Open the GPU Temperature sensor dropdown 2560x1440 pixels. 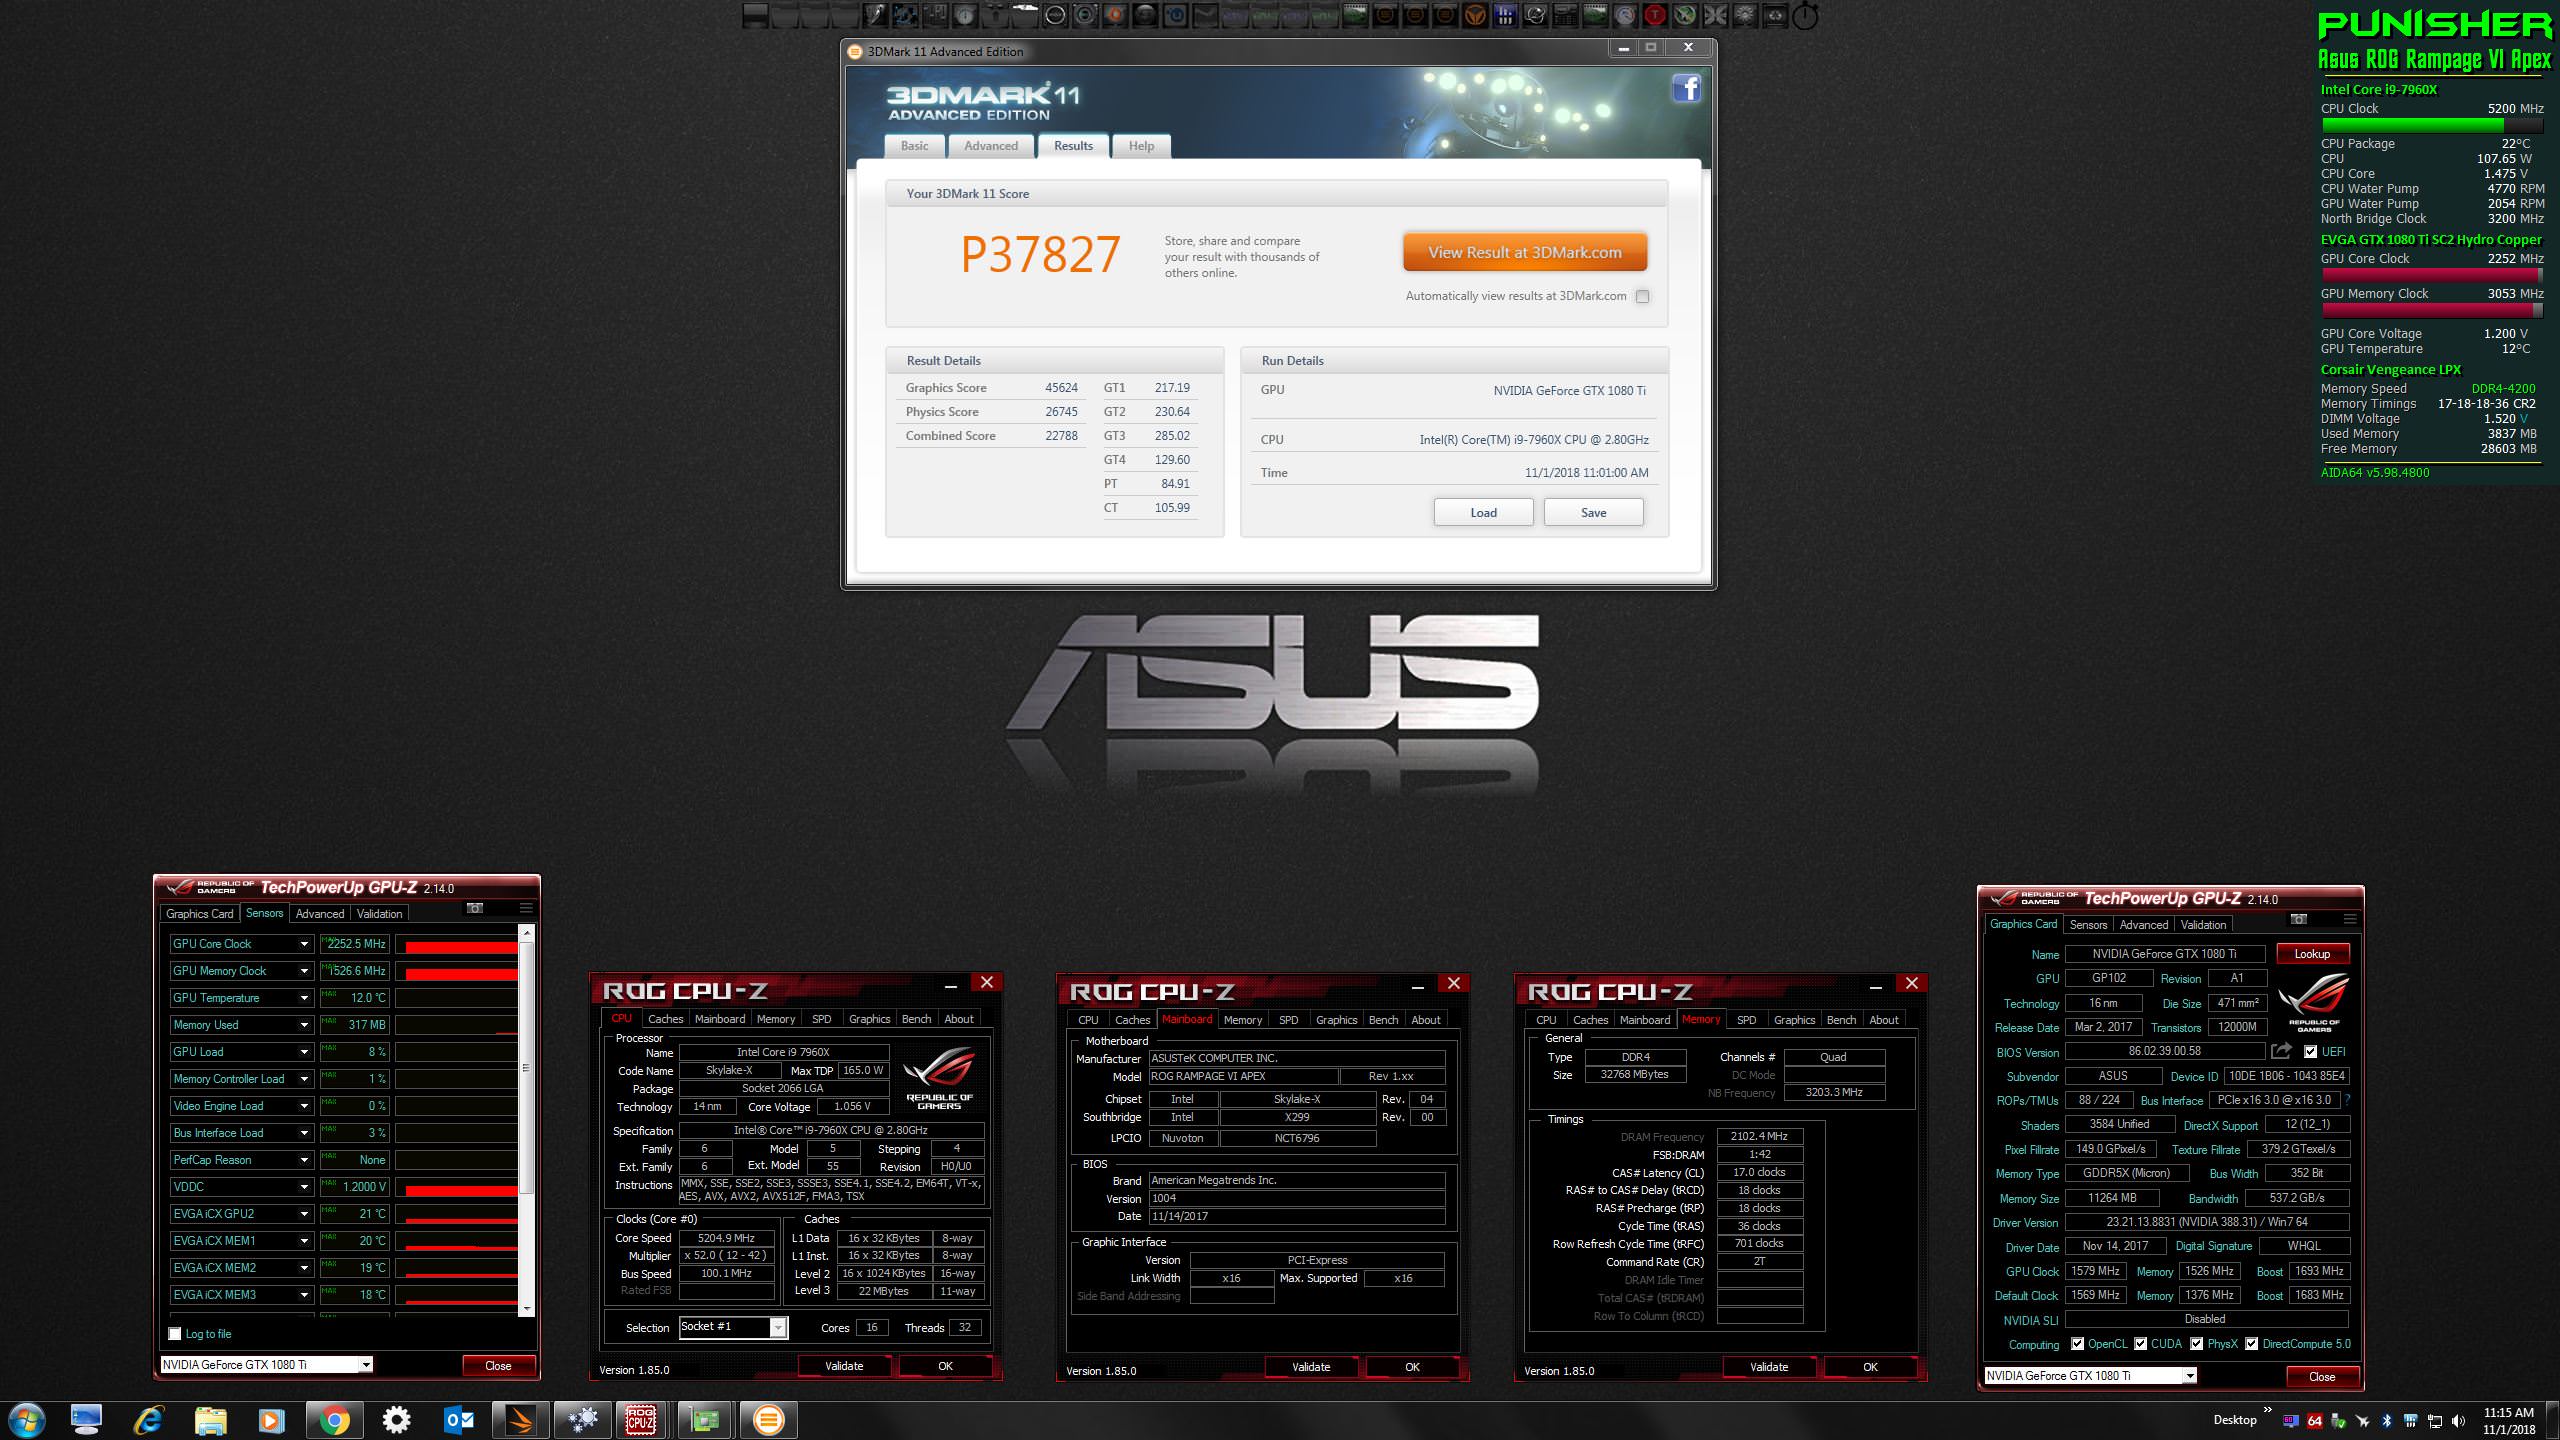tap(304, 998)
